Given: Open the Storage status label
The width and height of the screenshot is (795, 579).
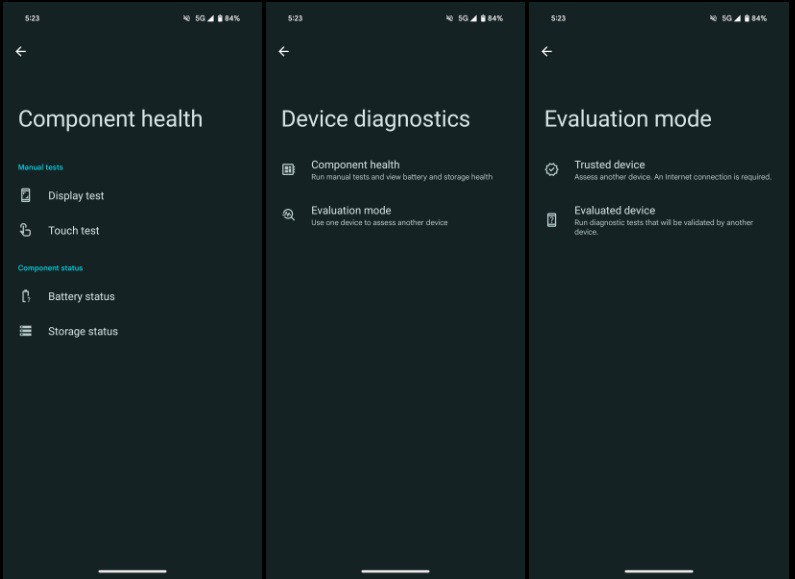Looking at the screenshot, I should pos(83,332).
